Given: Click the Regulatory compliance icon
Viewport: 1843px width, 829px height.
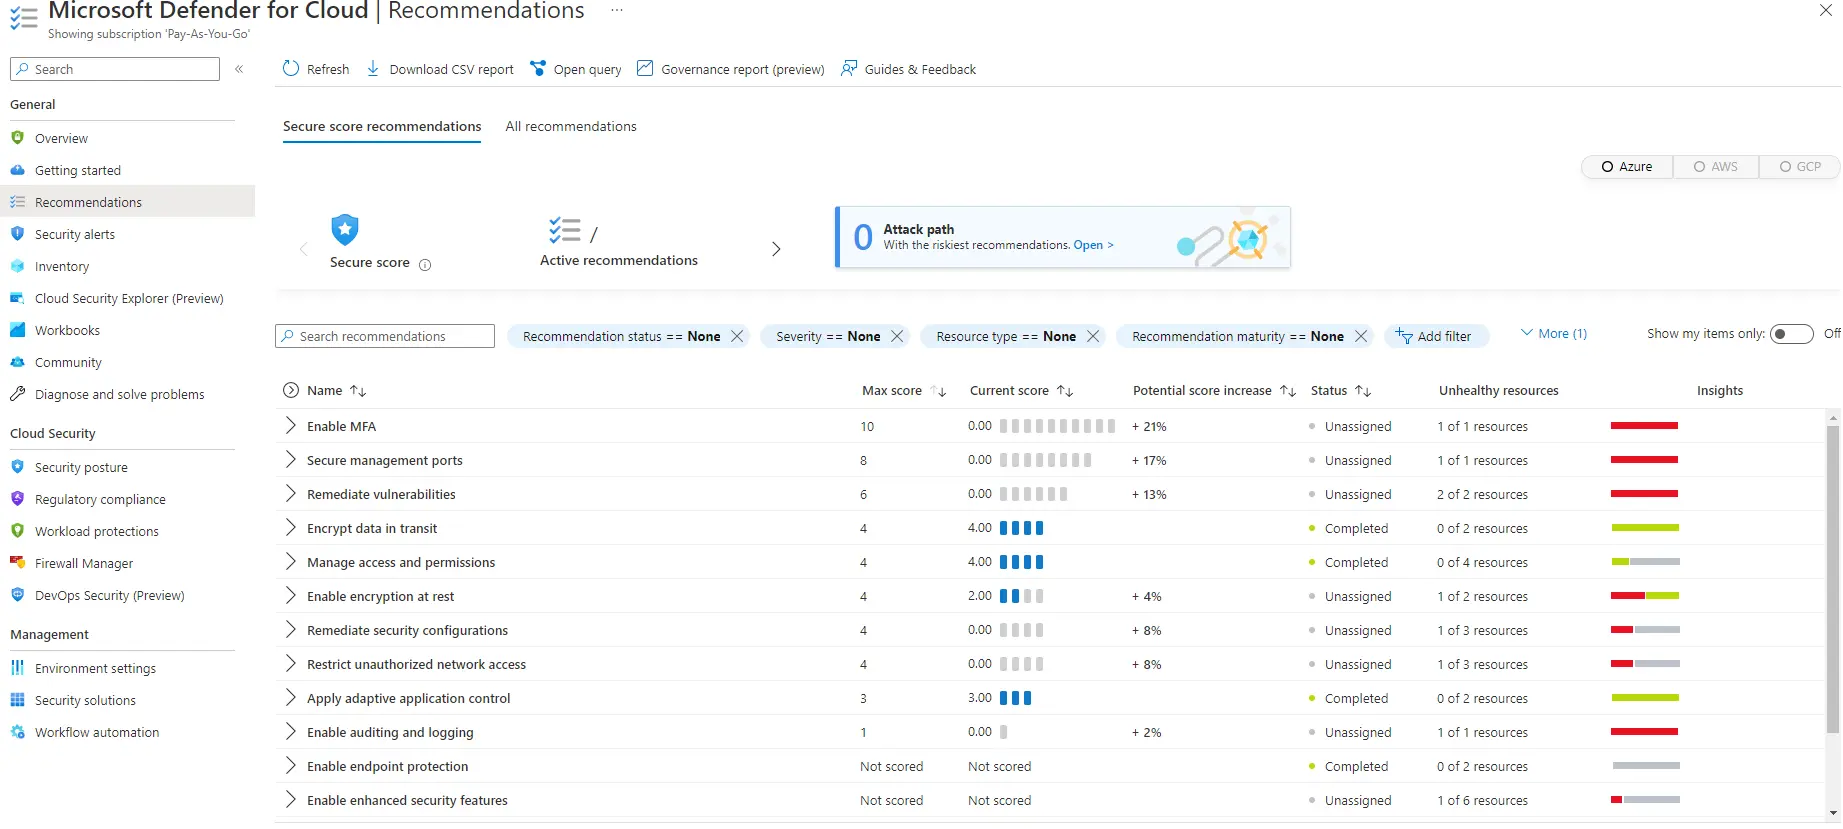Looking at the screenshot, I should tap(17, 499).
